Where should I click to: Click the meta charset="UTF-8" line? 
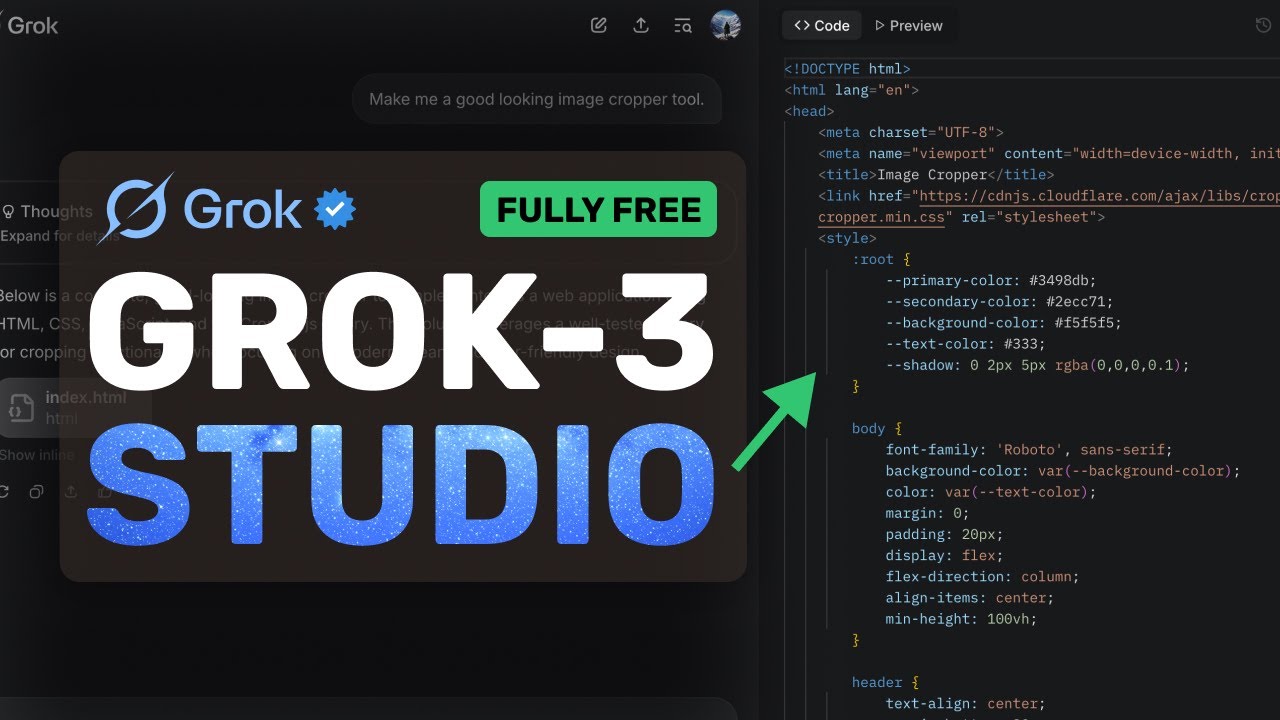(x=910, y=132)
